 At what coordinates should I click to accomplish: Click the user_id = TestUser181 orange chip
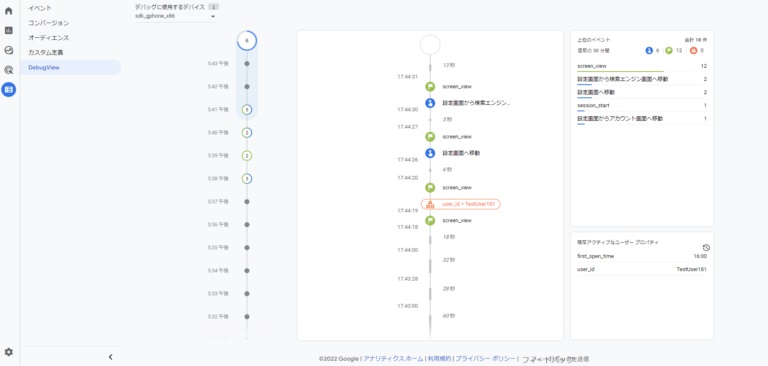[460, 204]
